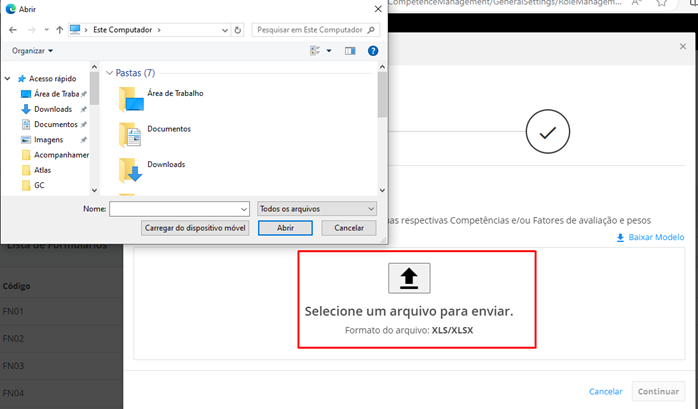Image resolution: width=698 pixels, height=409 pixels.
Task: Open the Área de Trabalho folder
Action: (x=174, y=93)
